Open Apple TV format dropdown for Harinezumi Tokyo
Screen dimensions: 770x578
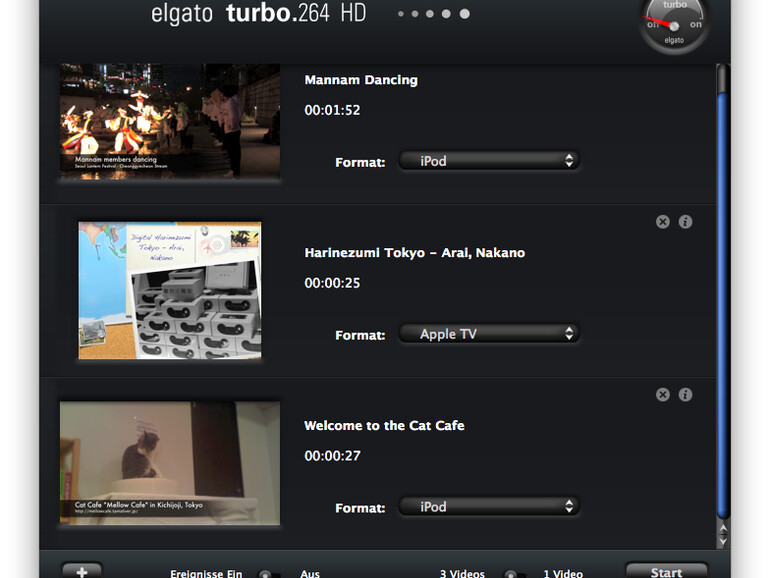click(x=489, y=334)
